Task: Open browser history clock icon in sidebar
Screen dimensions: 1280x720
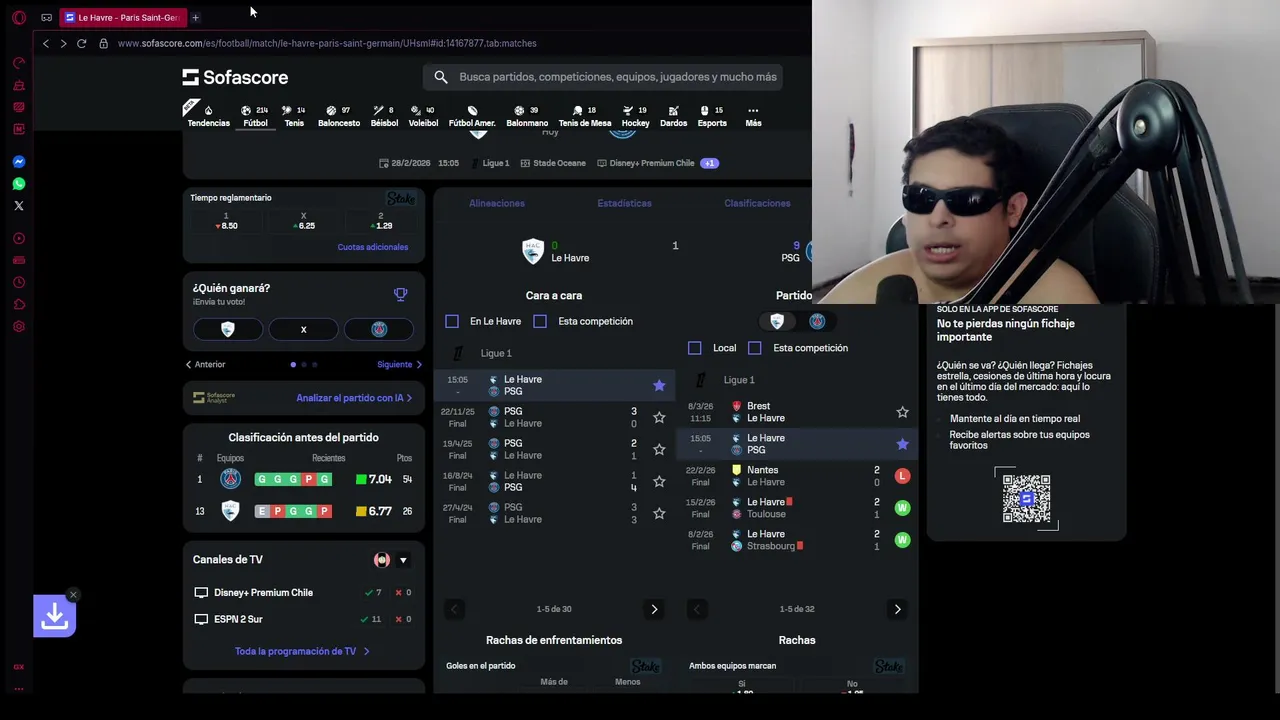Action: tap(18, 282)
